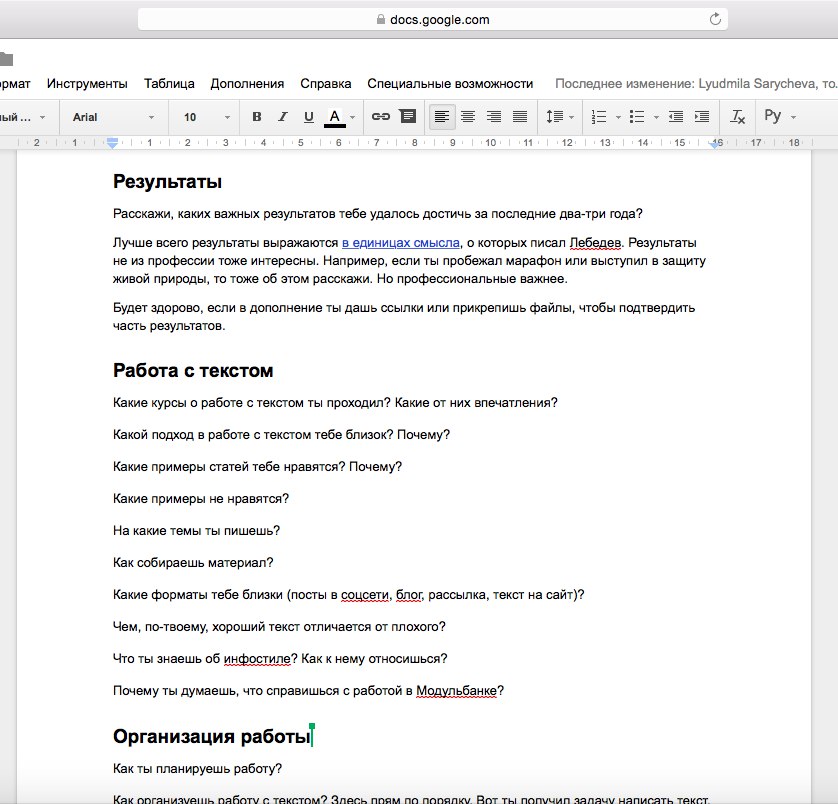Increase the paragraph indent
The height and width of the screenshot is (804, 838).
pos(702,117)
